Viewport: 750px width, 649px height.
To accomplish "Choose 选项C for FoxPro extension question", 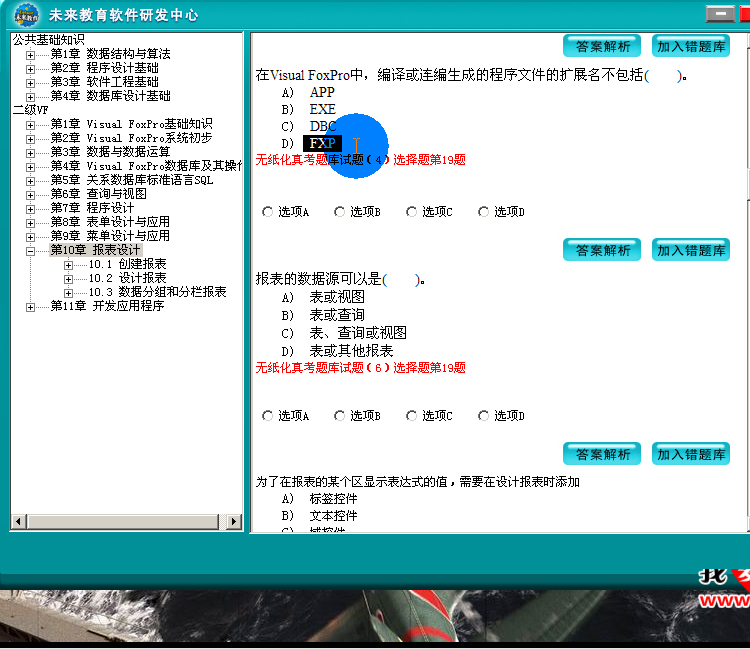I will (x=411, y=211).
